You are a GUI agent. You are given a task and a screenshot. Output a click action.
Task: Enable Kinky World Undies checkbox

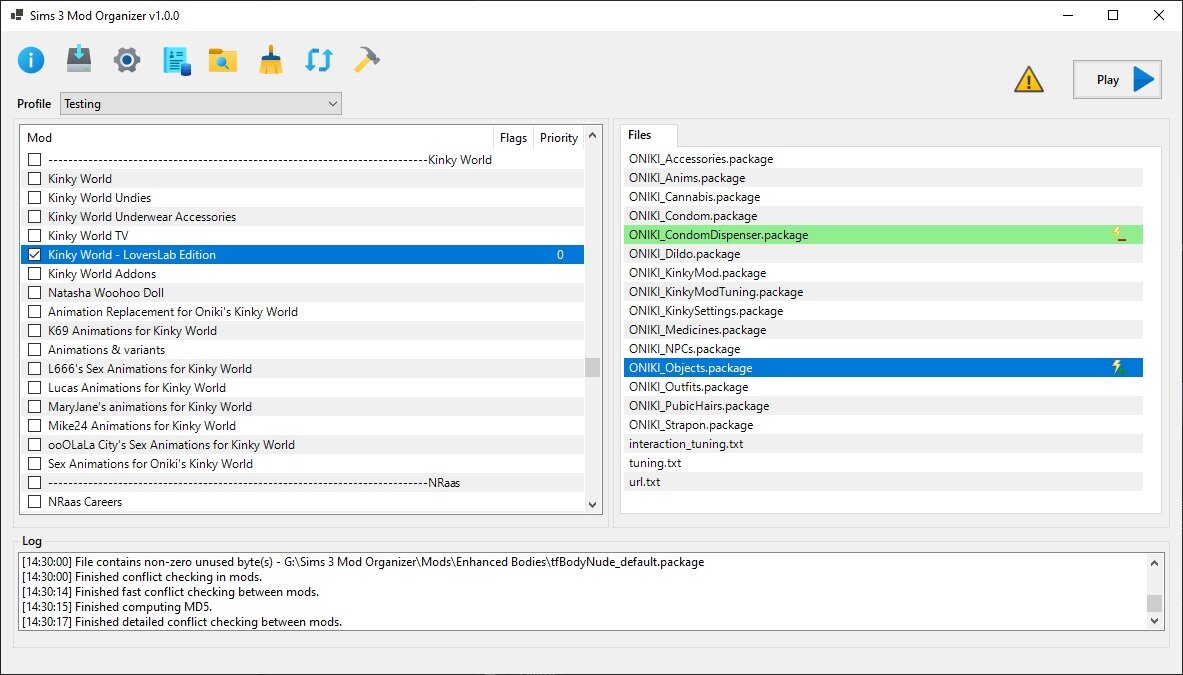(x=35, y=198)
